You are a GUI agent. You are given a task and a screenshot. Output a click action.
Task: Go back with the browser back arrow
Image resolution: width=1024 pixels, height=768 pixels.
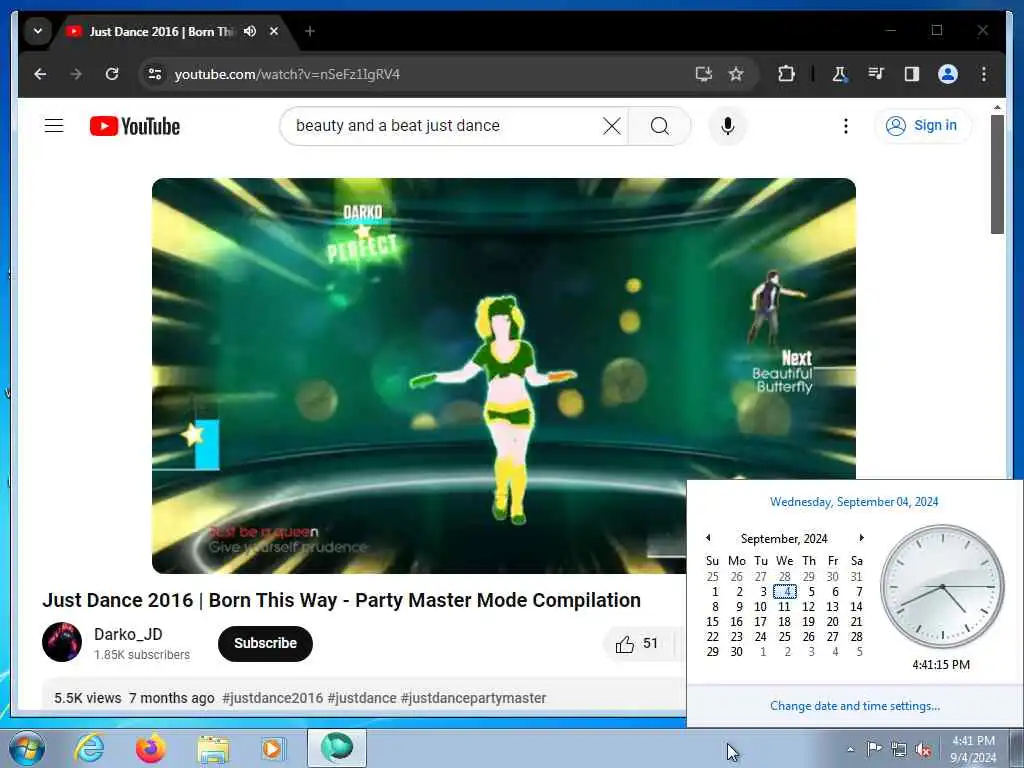click(x=40, y=74)
